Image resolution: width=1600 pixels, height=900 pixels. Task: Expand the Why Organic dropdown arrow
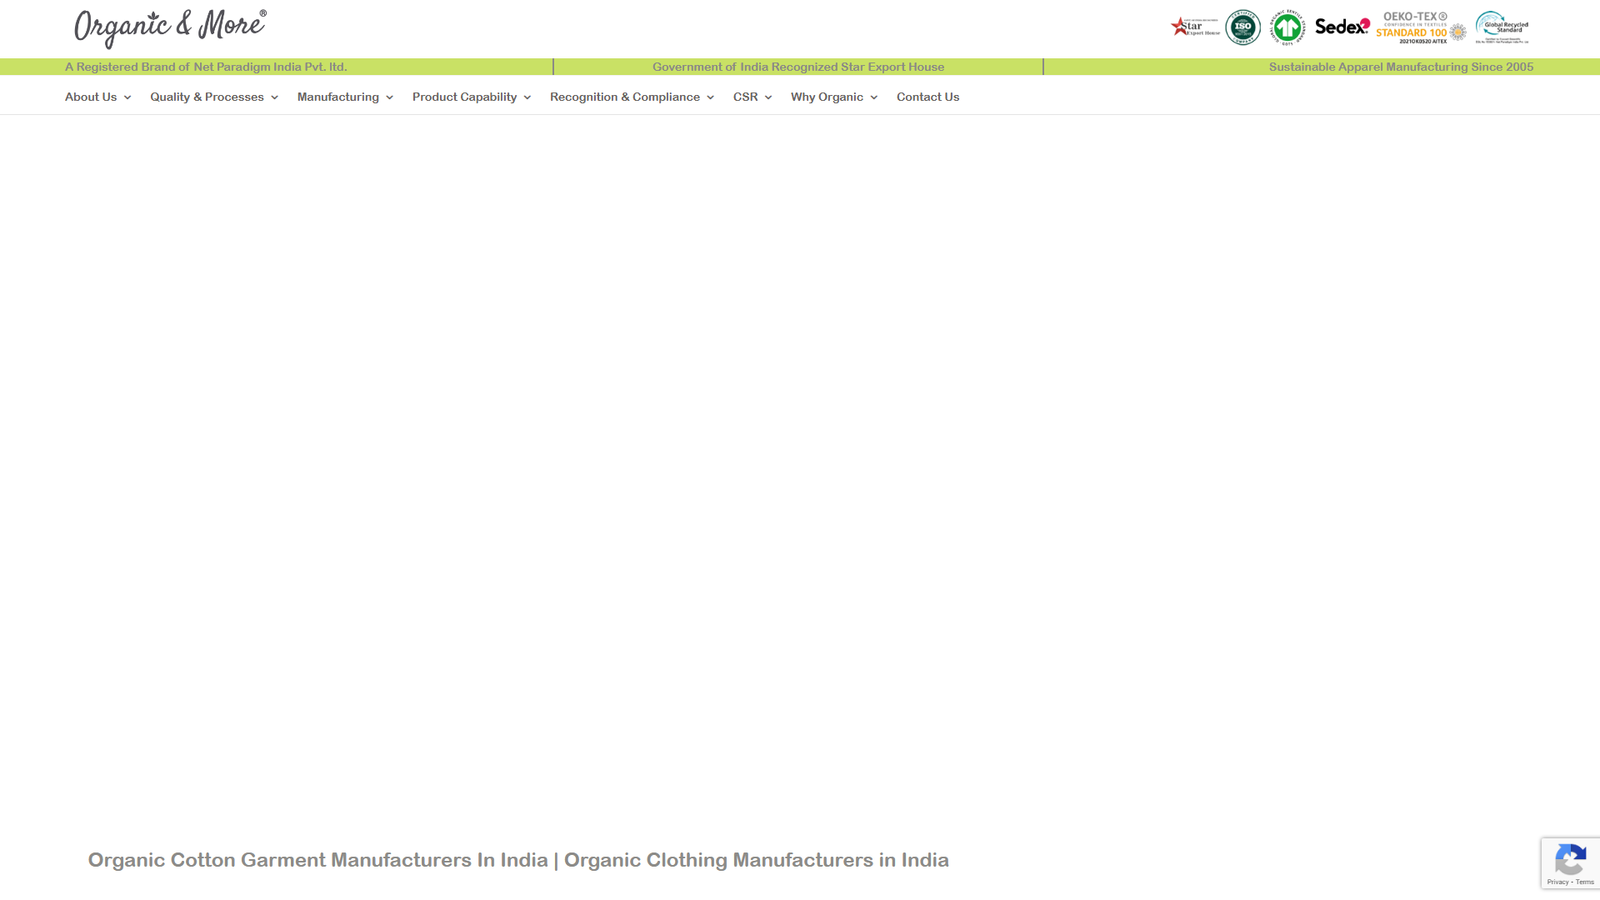(x=874, y=98)
